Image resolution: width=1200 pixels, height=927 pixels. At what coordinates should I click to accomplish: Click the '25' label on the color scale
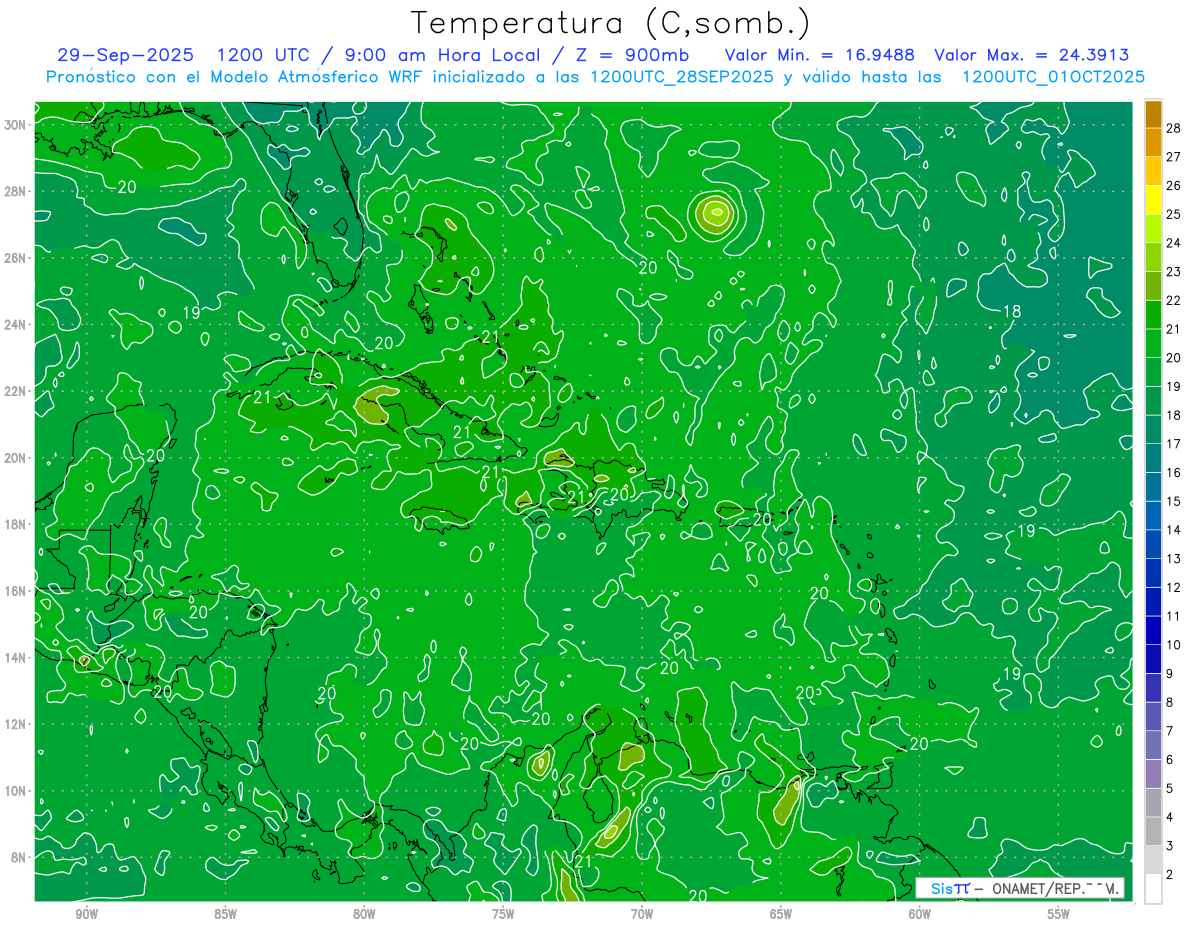pyautogui.click(x=1174, y=214)
